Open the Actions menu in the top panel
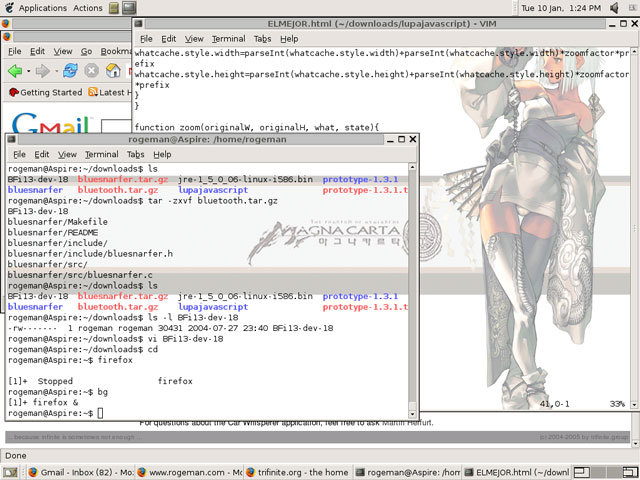 [87, 8]
